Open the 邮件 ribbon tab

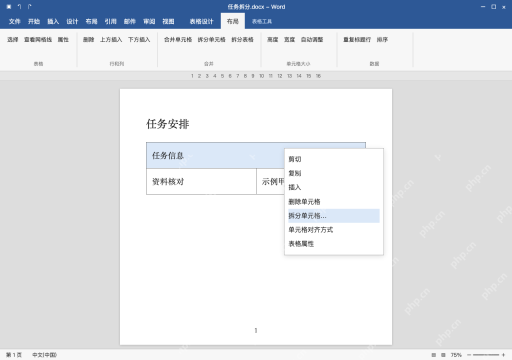(x=130, y=21)
